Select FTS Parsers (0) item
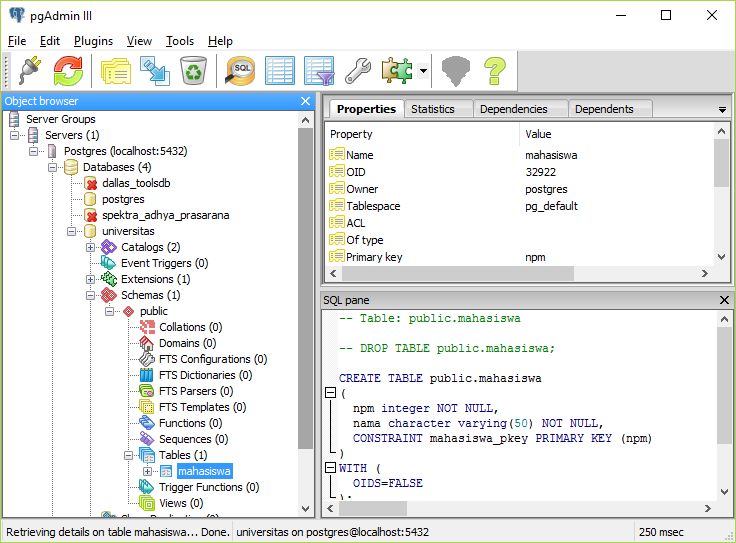The height and width of the screenshot is (543, 736). (196, 391)
